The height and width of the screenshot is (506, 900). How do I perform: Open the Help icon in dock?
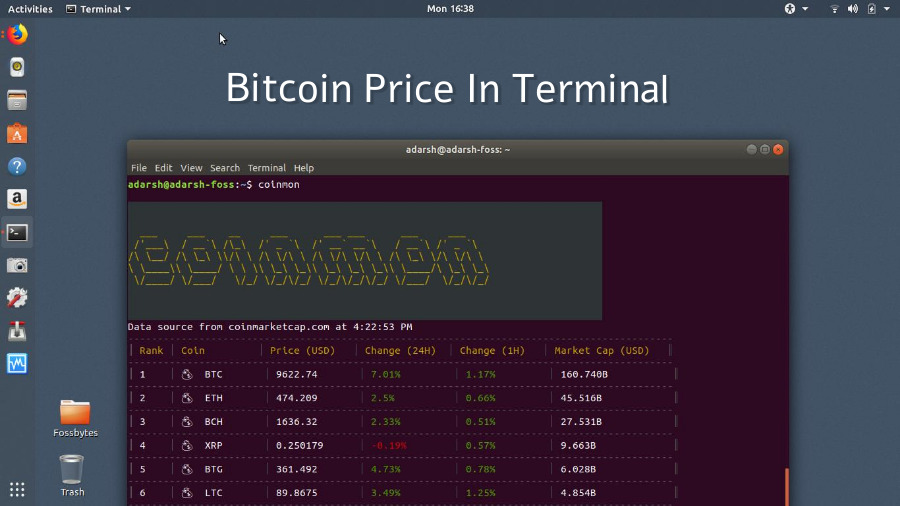pos(17,166)
